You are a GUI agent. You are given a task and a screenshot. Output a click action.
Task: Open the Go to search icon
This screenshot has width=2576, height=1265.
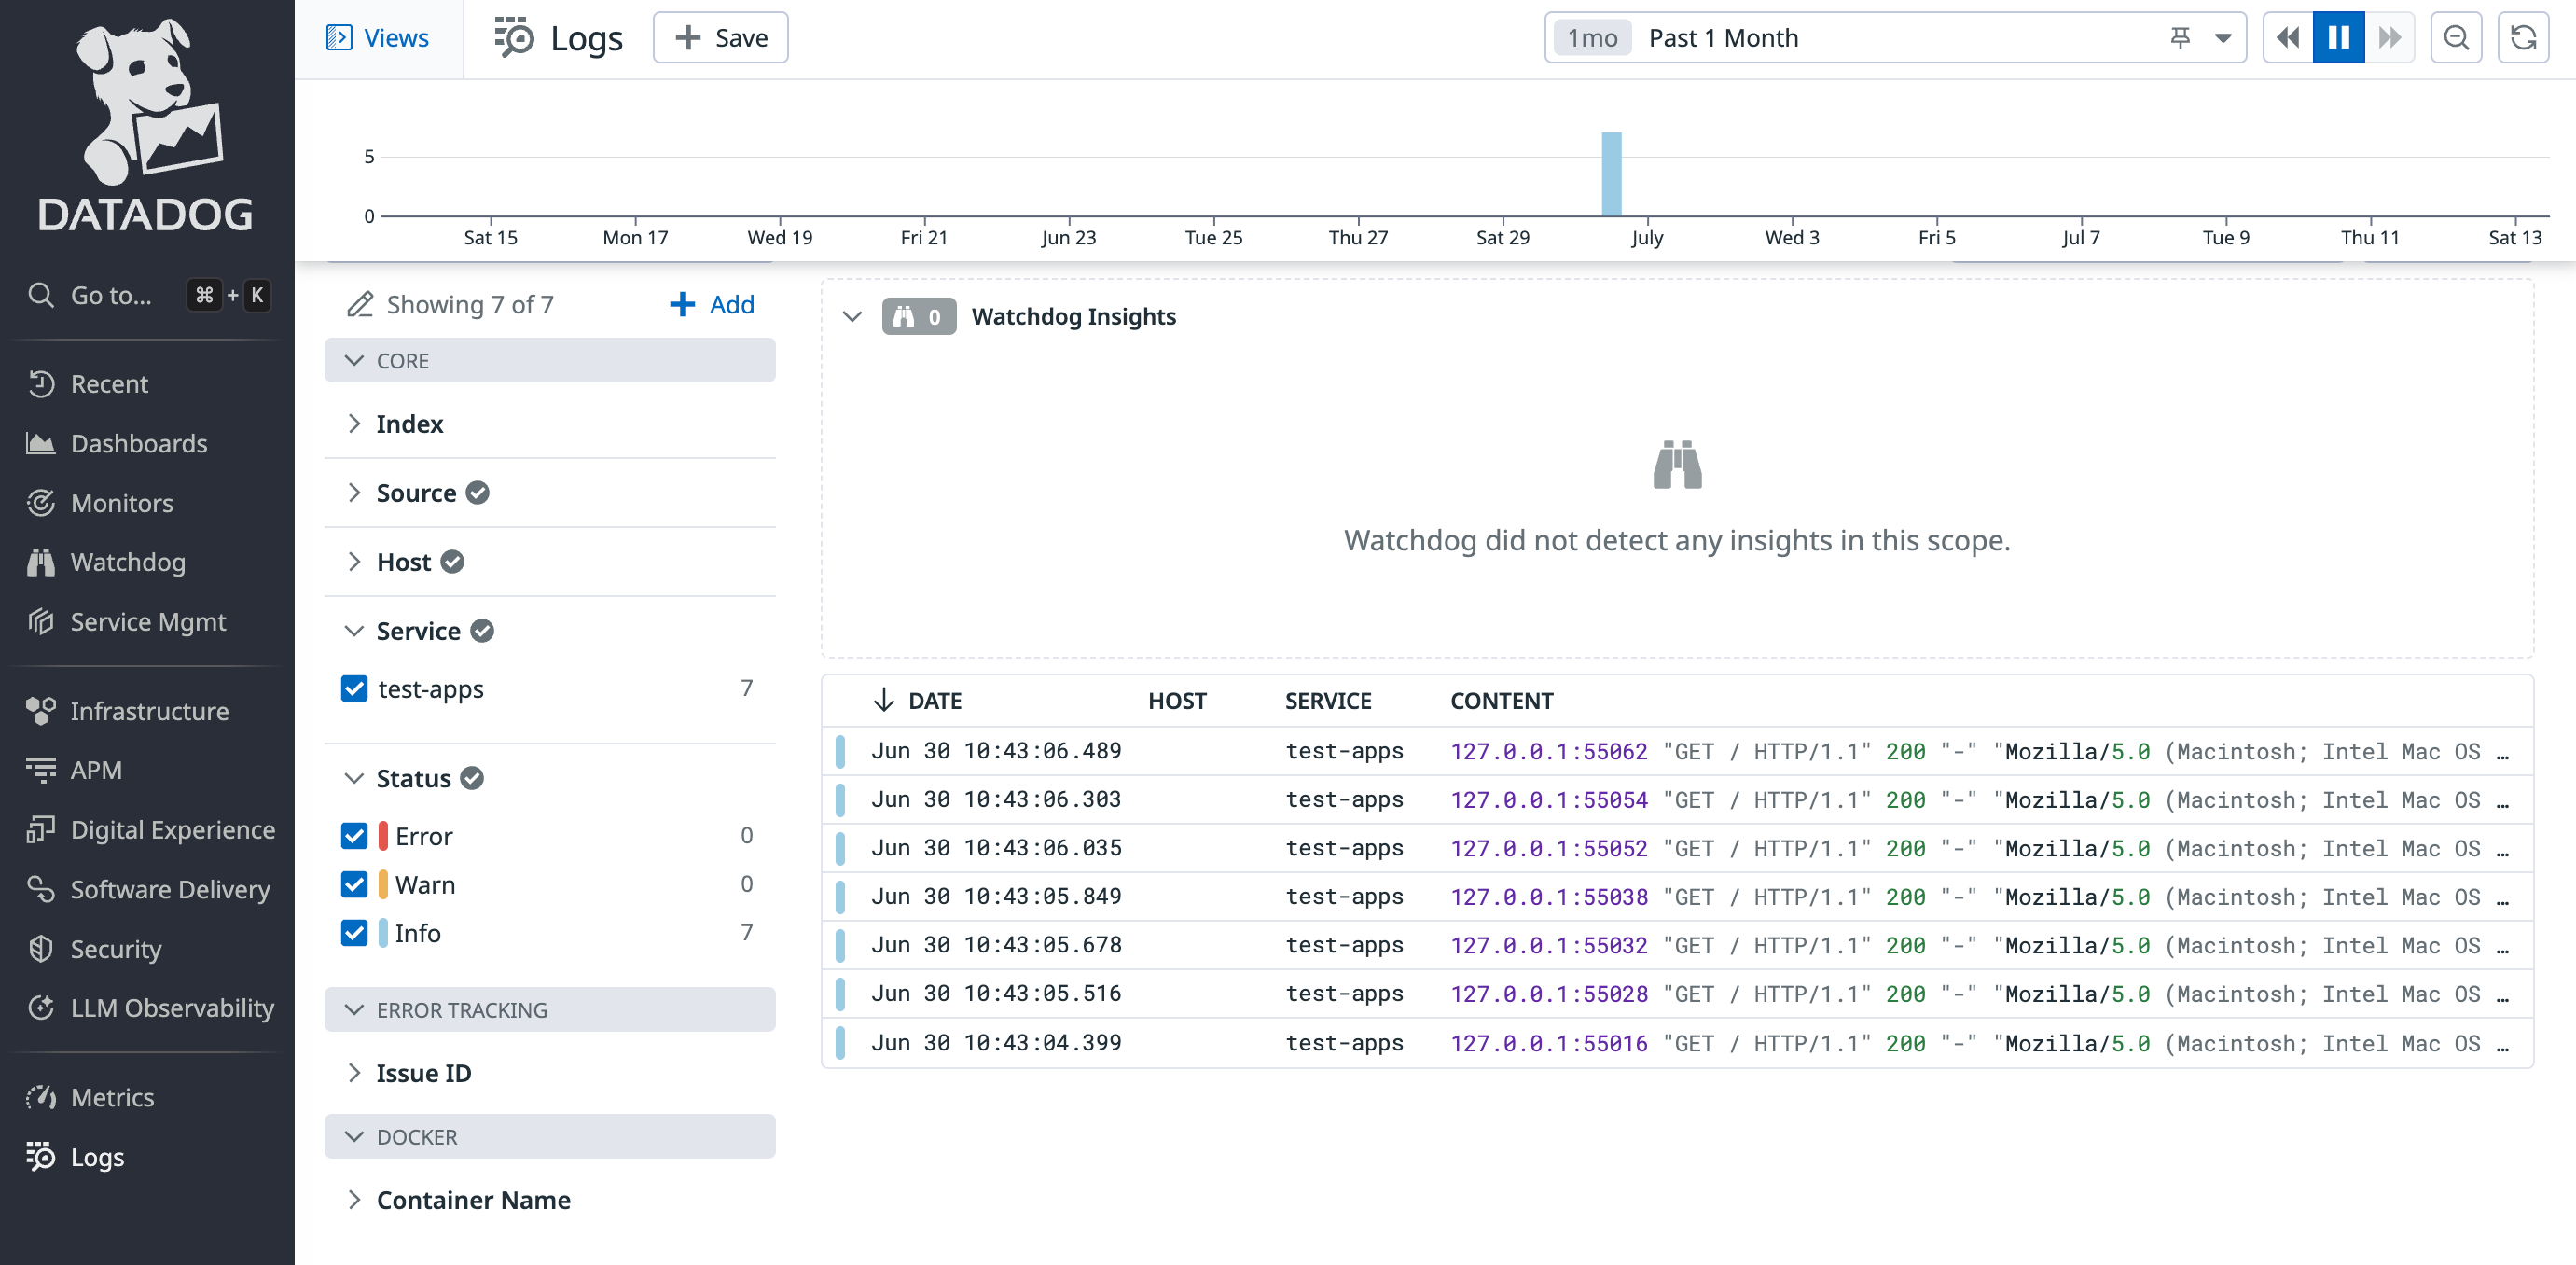(x=41, y=295)
